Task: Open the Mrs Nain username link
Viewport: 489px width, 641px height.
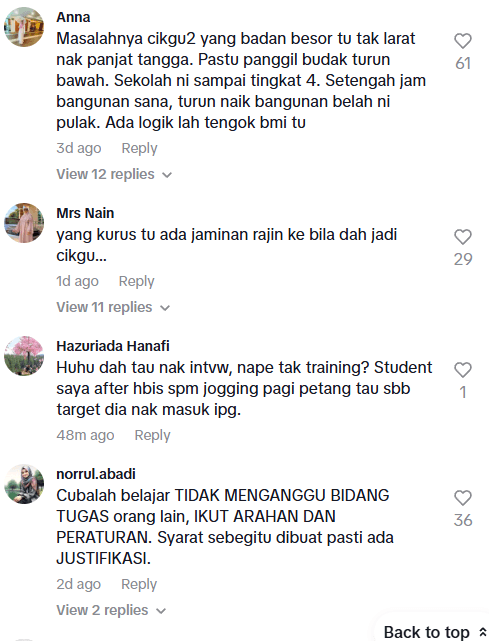Action: coord(85,213)
